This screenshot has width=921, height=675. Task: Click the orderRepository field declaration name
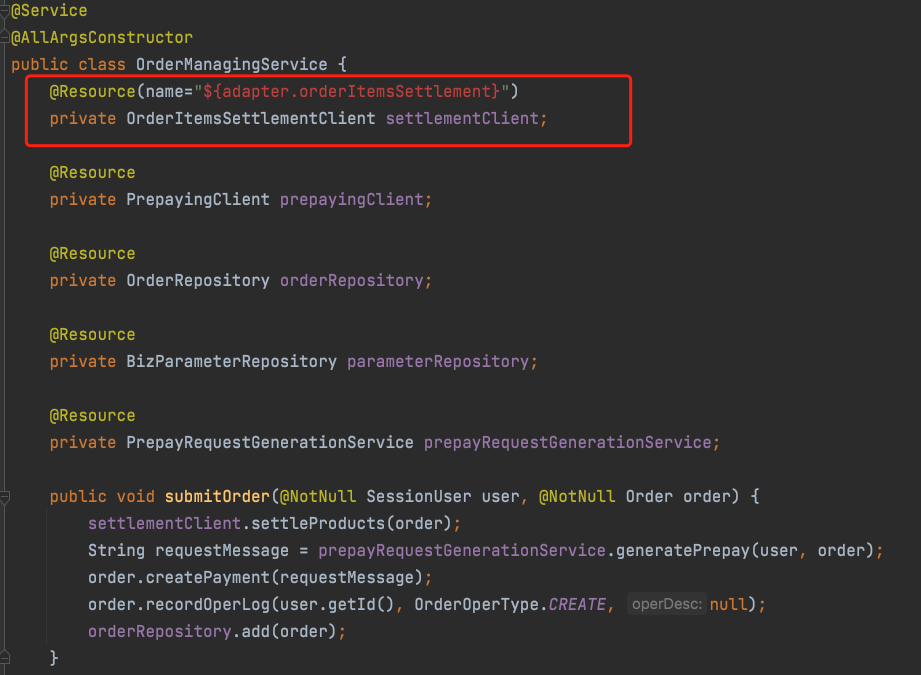(x=352, y=281)
